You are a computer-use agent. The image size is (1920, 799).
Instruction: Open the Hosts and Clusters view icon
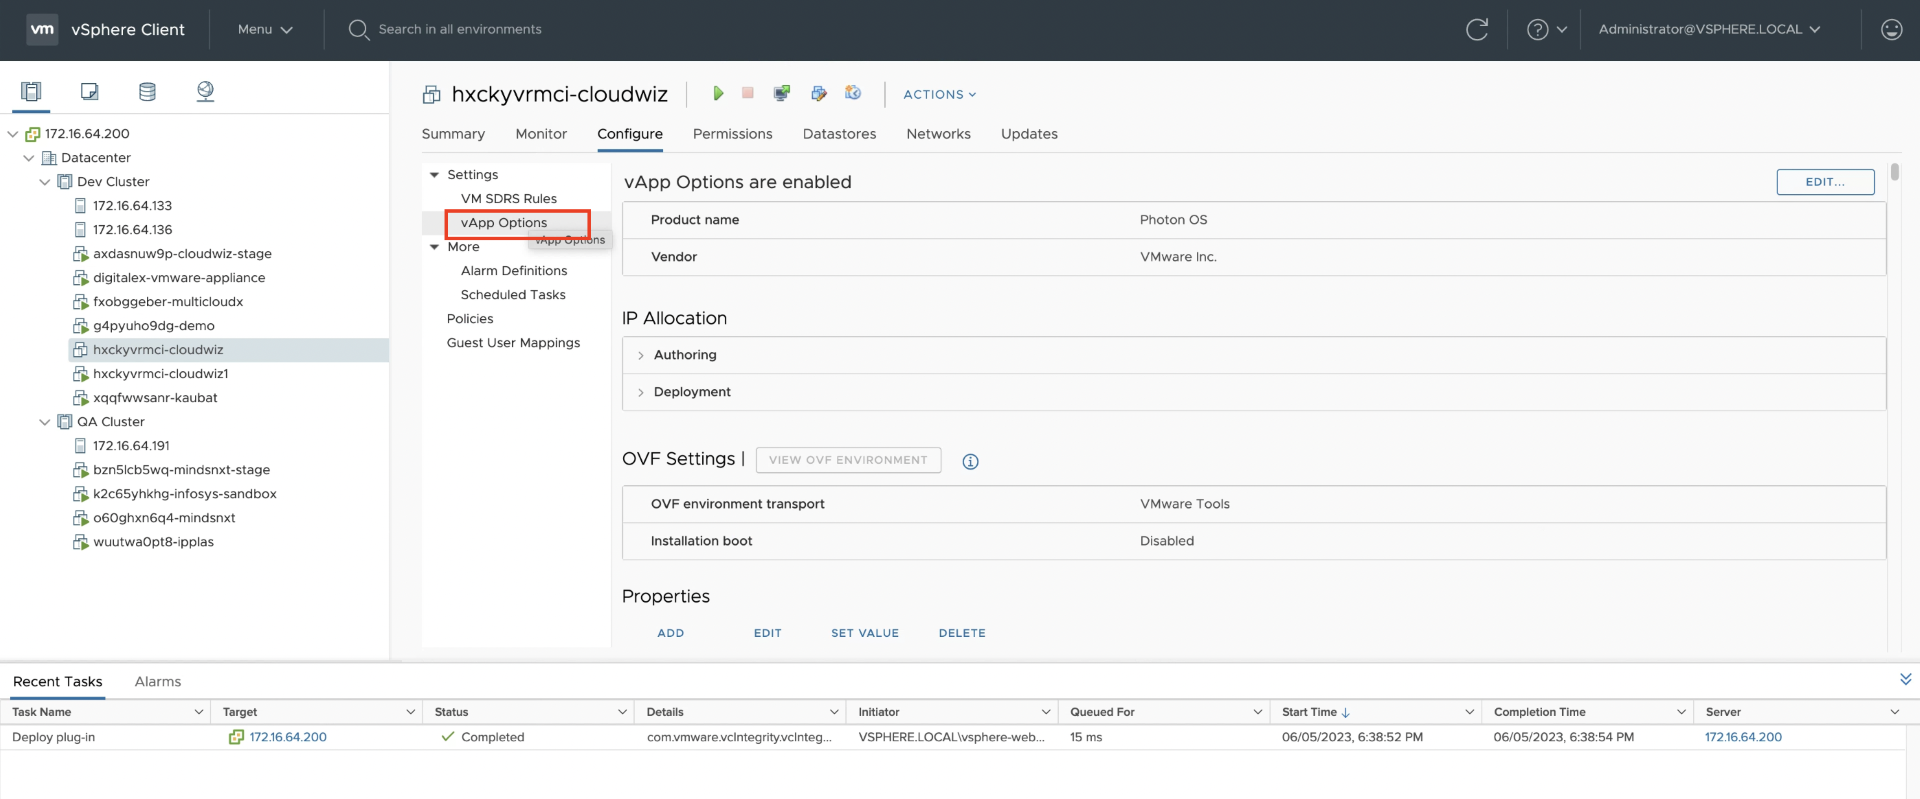click(x=31, y=92)
